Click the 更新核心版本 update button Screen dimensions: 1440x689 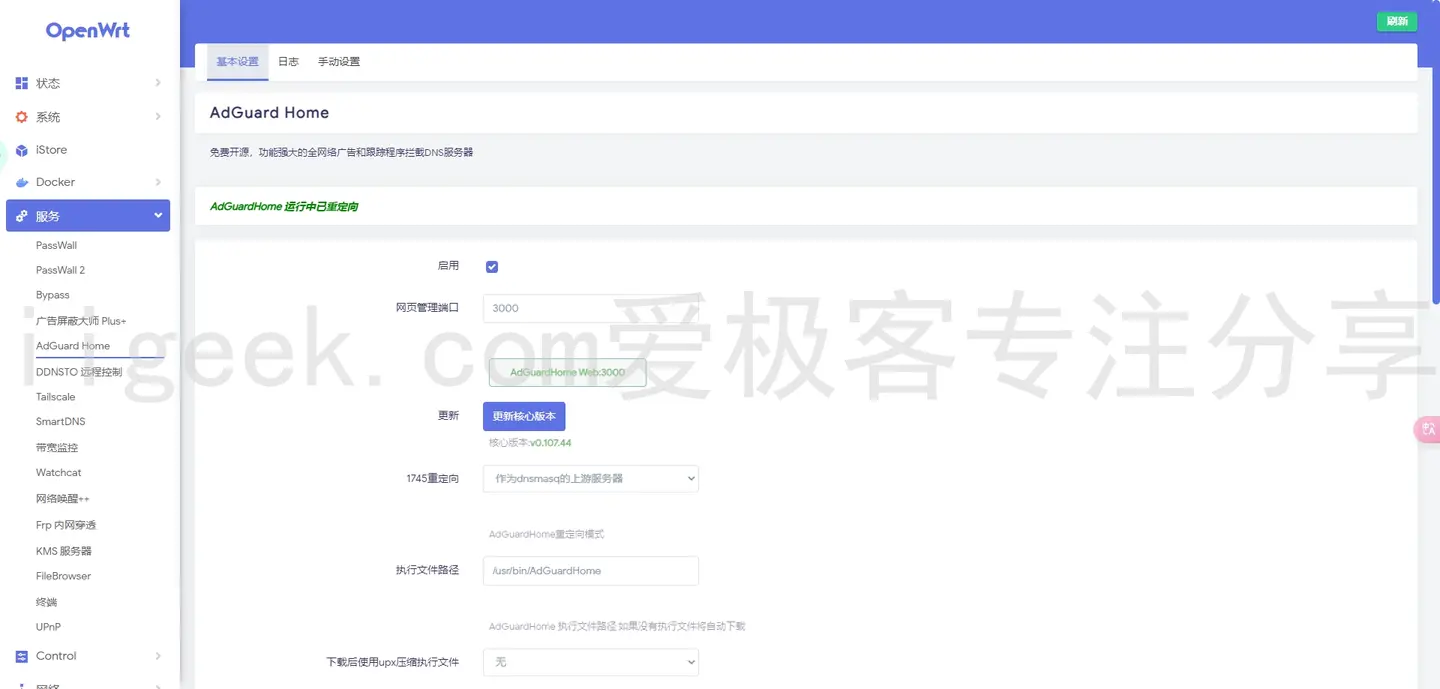click(523, 415)
